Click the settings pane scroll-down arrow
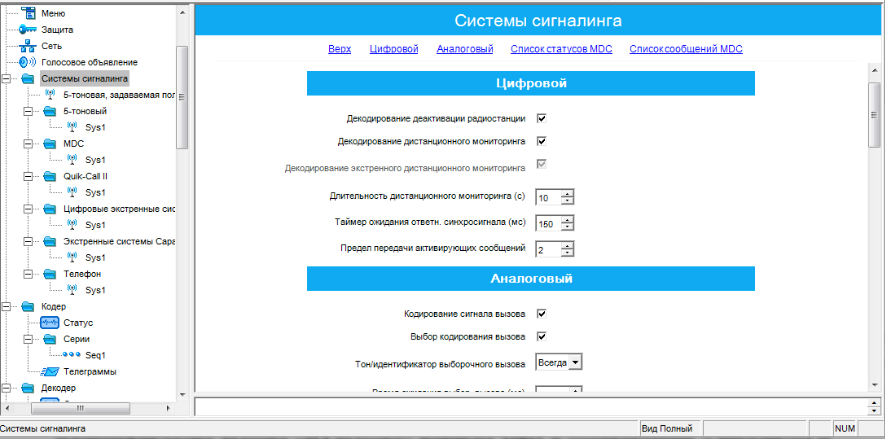The height and width of the screenshot is (439, 885). point(874,384)
